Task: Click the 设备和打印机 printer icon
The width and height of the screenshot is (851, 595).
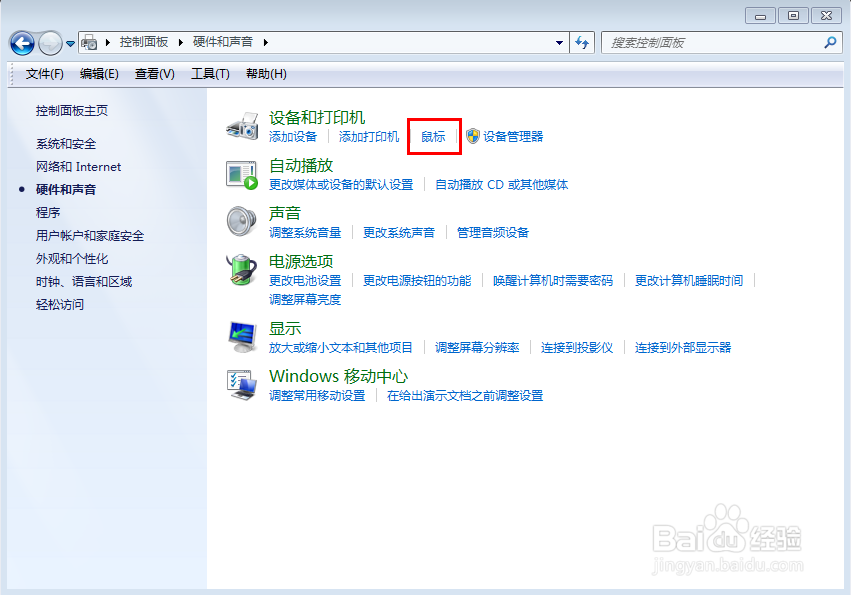Action: [242, 126]
